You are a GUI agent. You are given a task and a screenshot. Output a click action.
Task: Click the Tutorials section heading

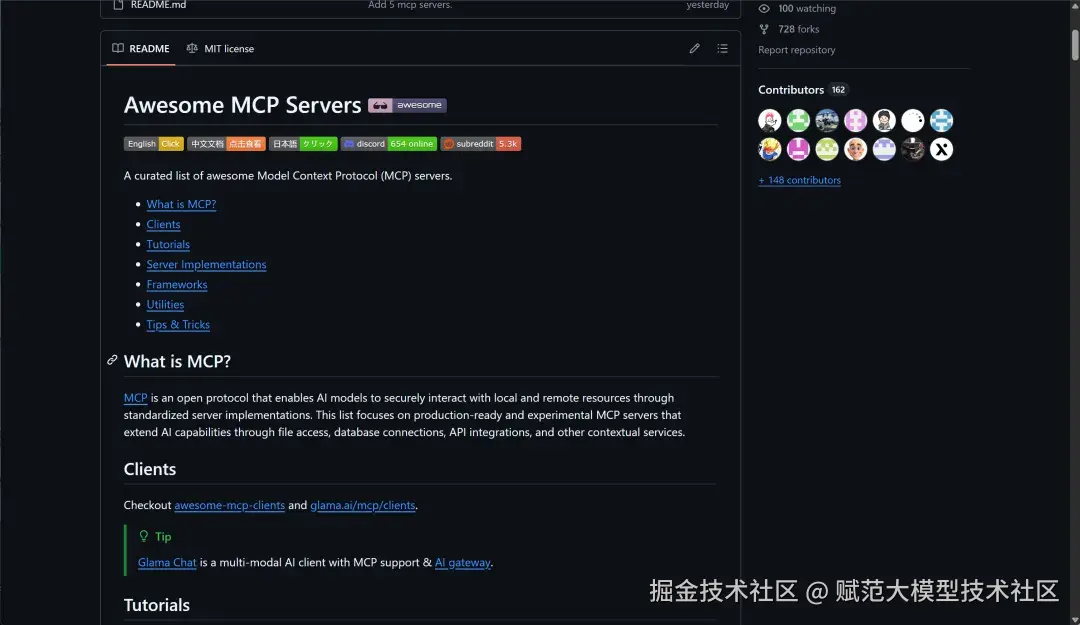point(156,604)
